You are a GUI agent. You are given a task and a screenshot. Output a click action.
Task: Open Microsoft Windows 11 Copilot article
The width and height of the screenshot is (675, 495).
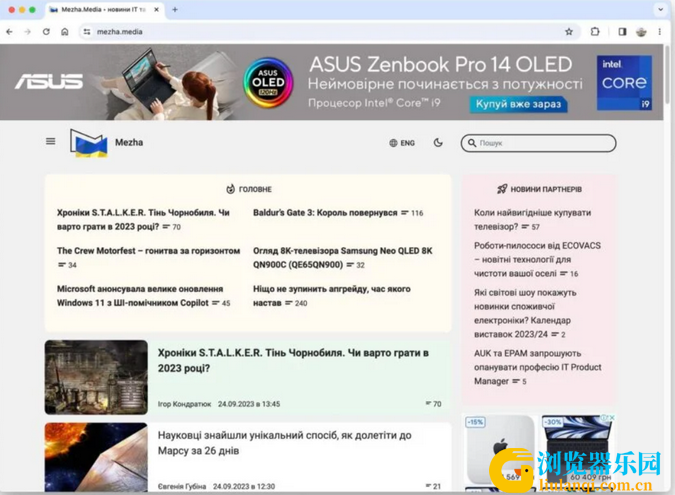coord(140,296)
